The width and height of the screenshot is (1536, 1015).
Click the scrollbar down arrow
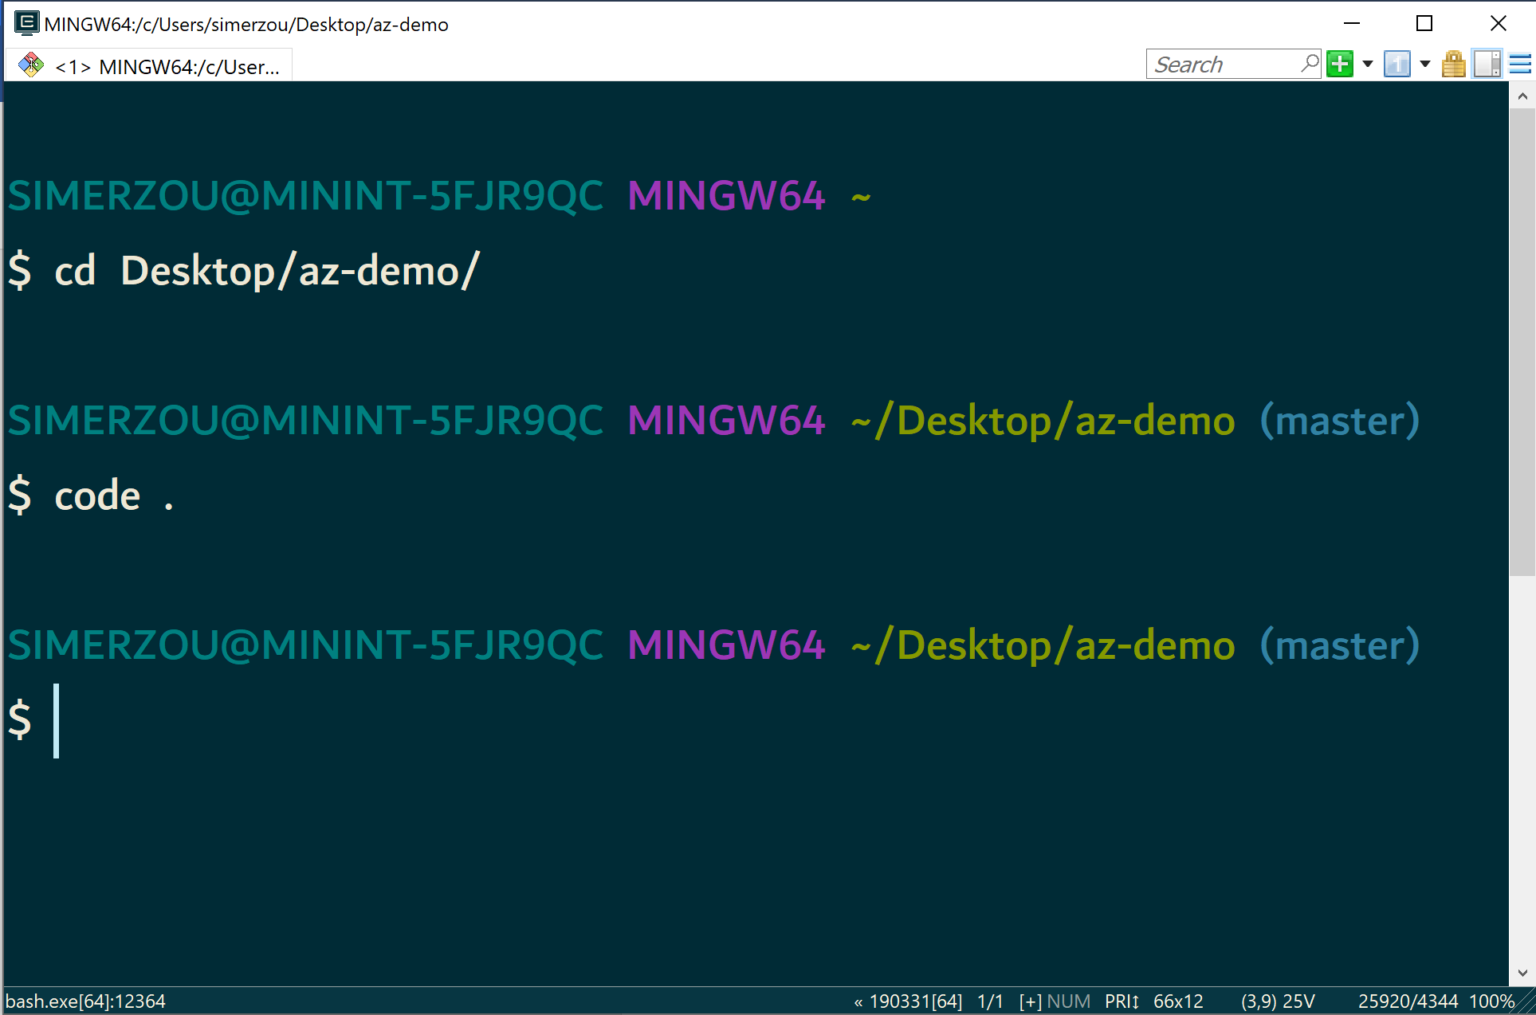(x=1522, y=973)
